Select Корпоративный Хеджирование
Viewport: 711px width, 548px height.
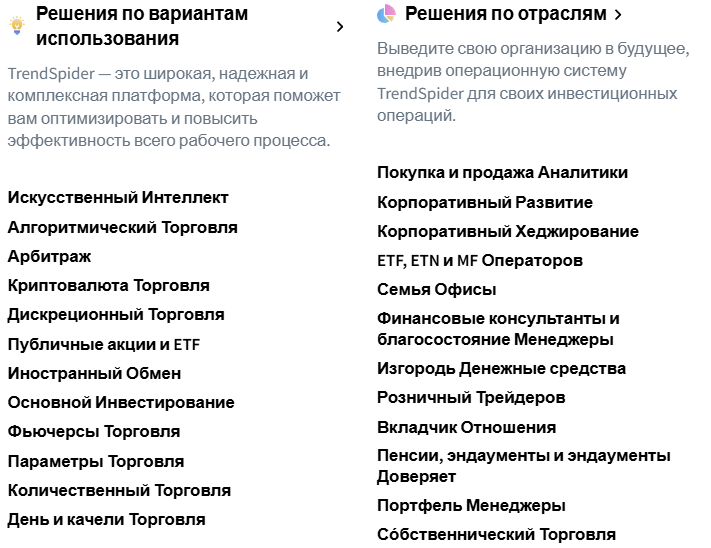(507, 231)
